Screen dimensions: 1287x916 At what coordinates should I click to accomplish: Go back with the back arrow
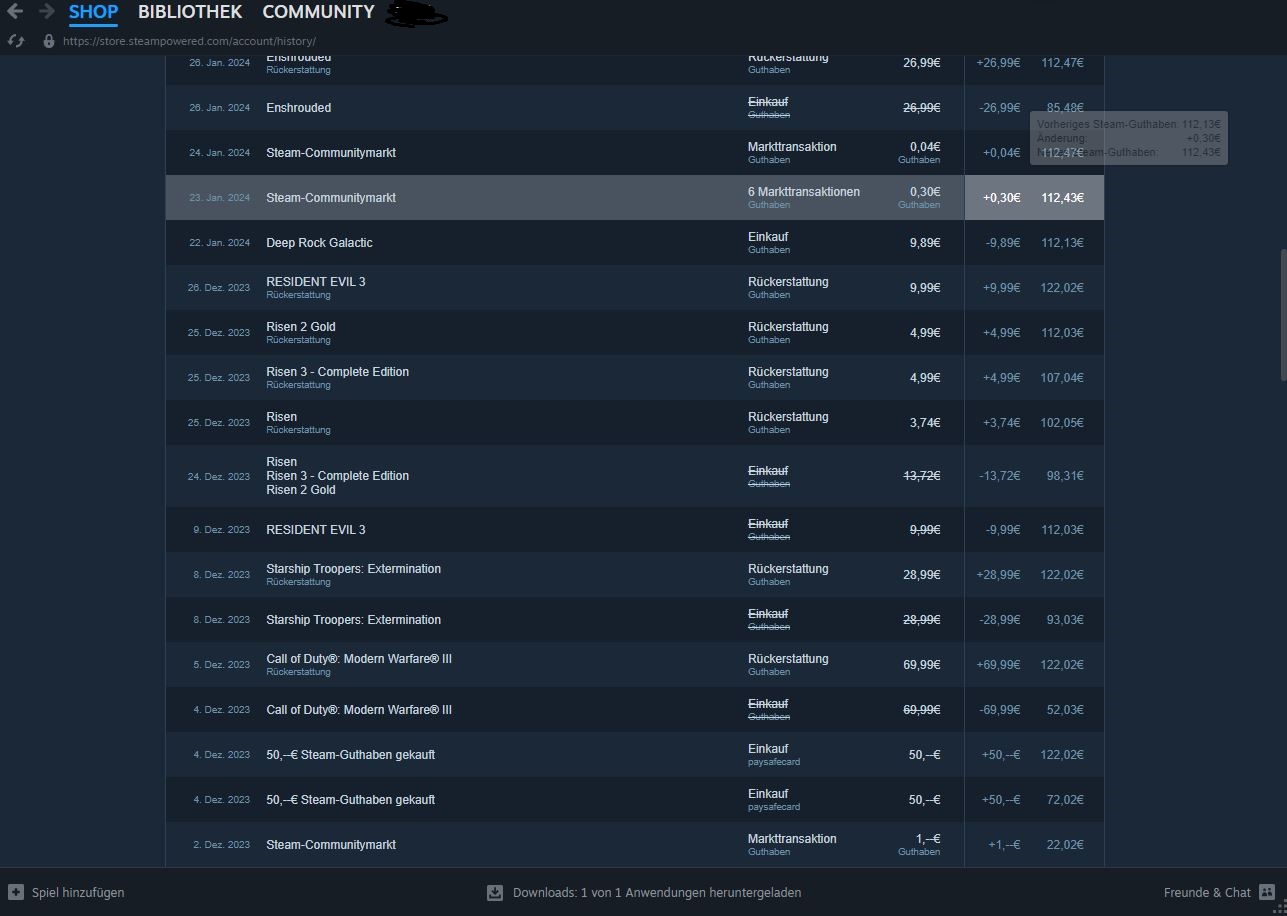(x=15, y=12)
